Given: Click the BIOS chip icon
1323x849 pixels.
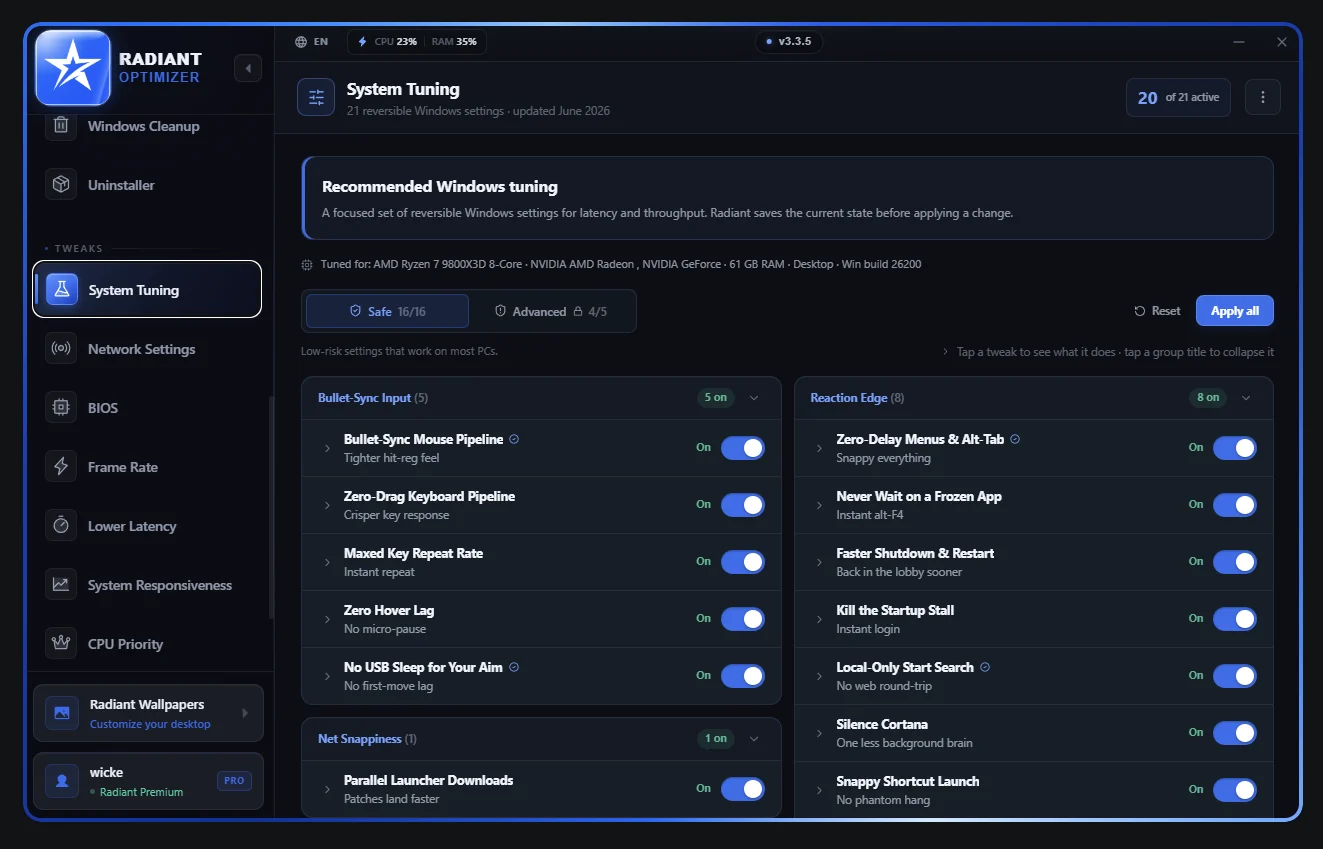Looking at the screenshot, I should click(61, 408).
